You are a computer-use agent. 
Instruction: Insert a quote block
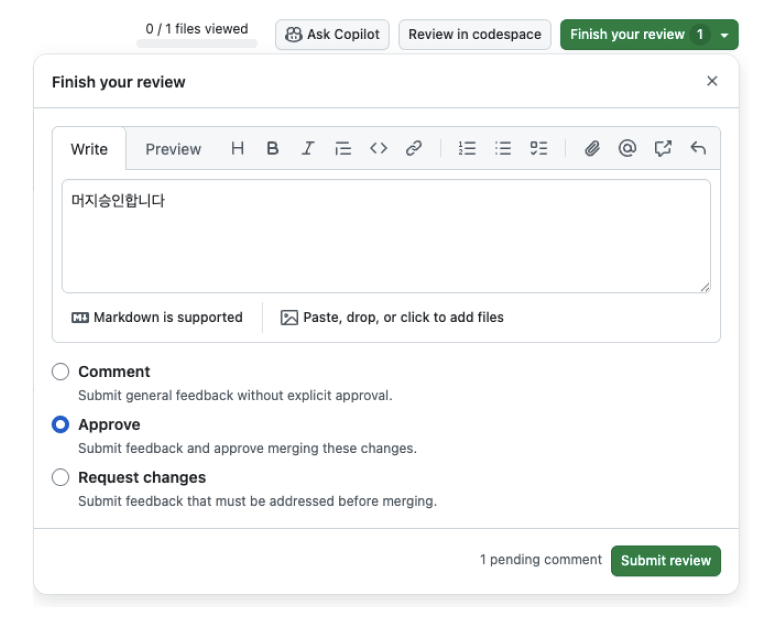pyautogui.click(x=343, y=149)
